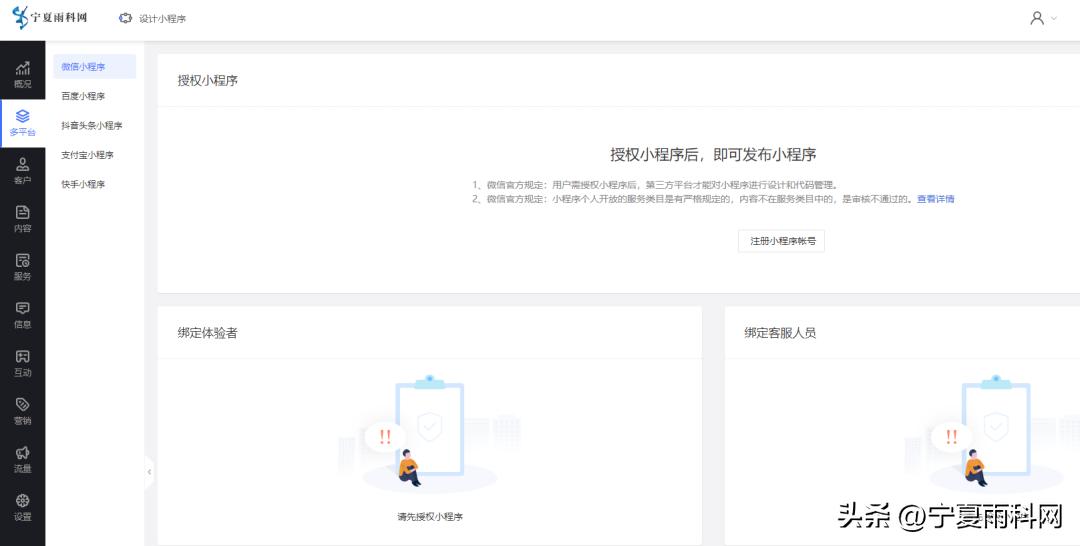
Task: Click the 内容 content sidebar icon
Action: (22, 219)
